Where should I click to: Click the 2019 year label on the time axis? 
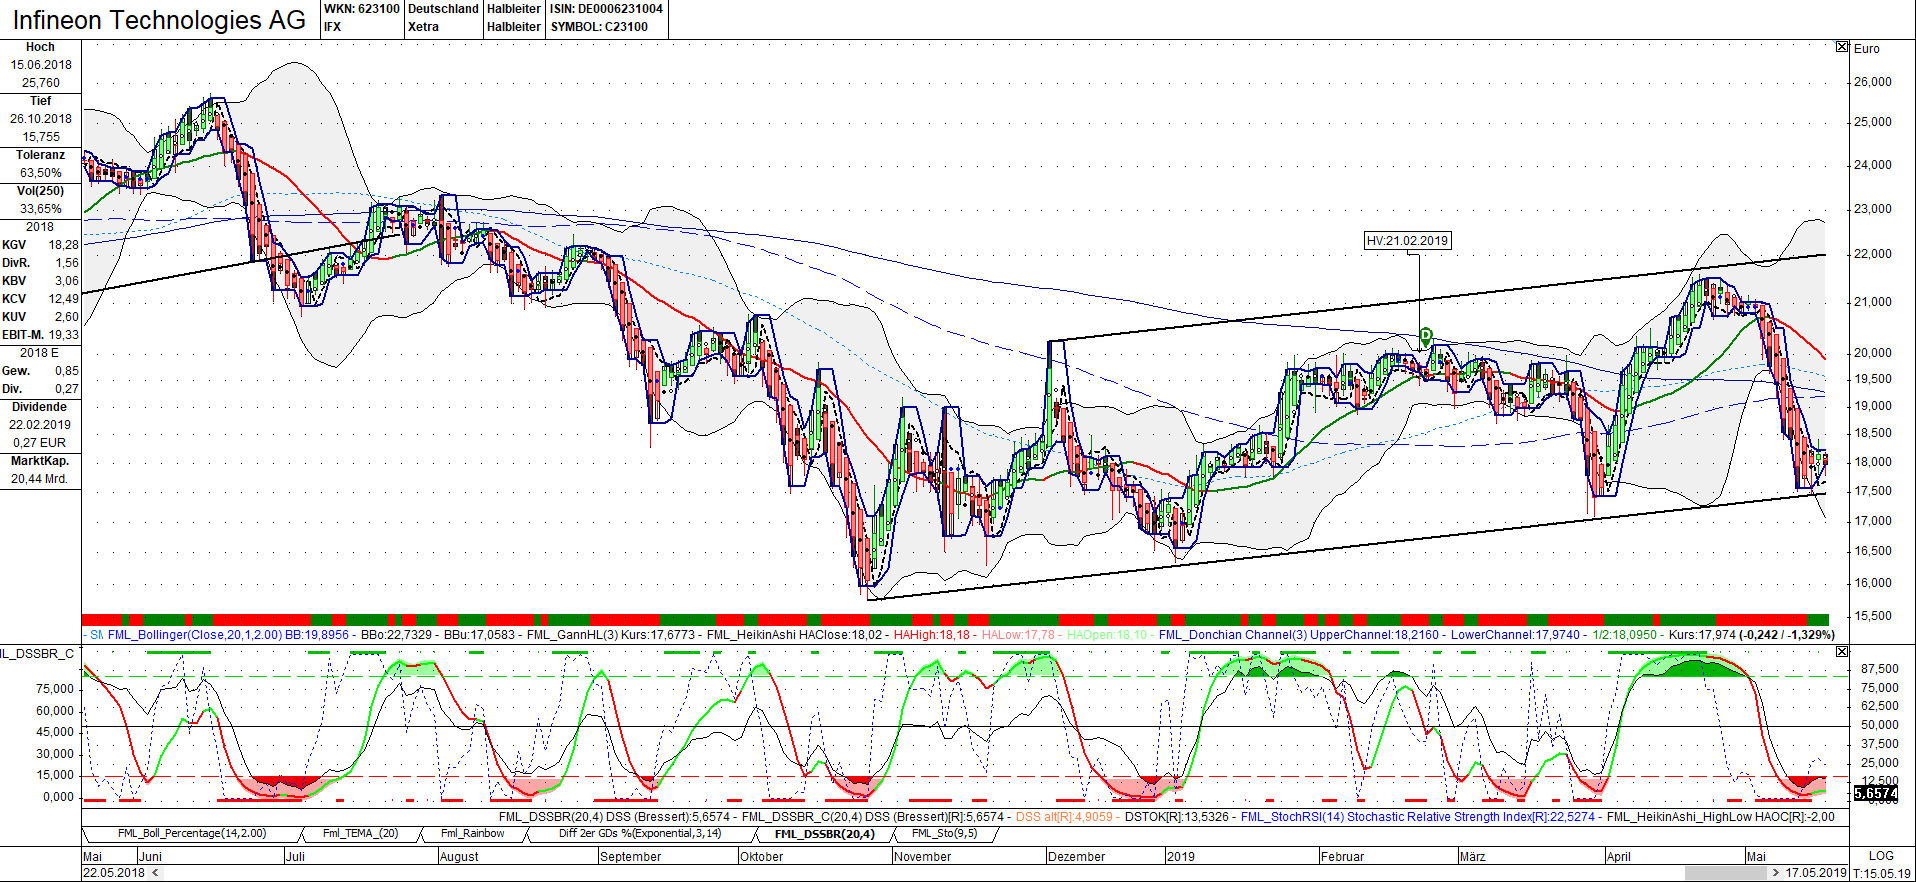pyautogui.click(x=1180, y=857)
